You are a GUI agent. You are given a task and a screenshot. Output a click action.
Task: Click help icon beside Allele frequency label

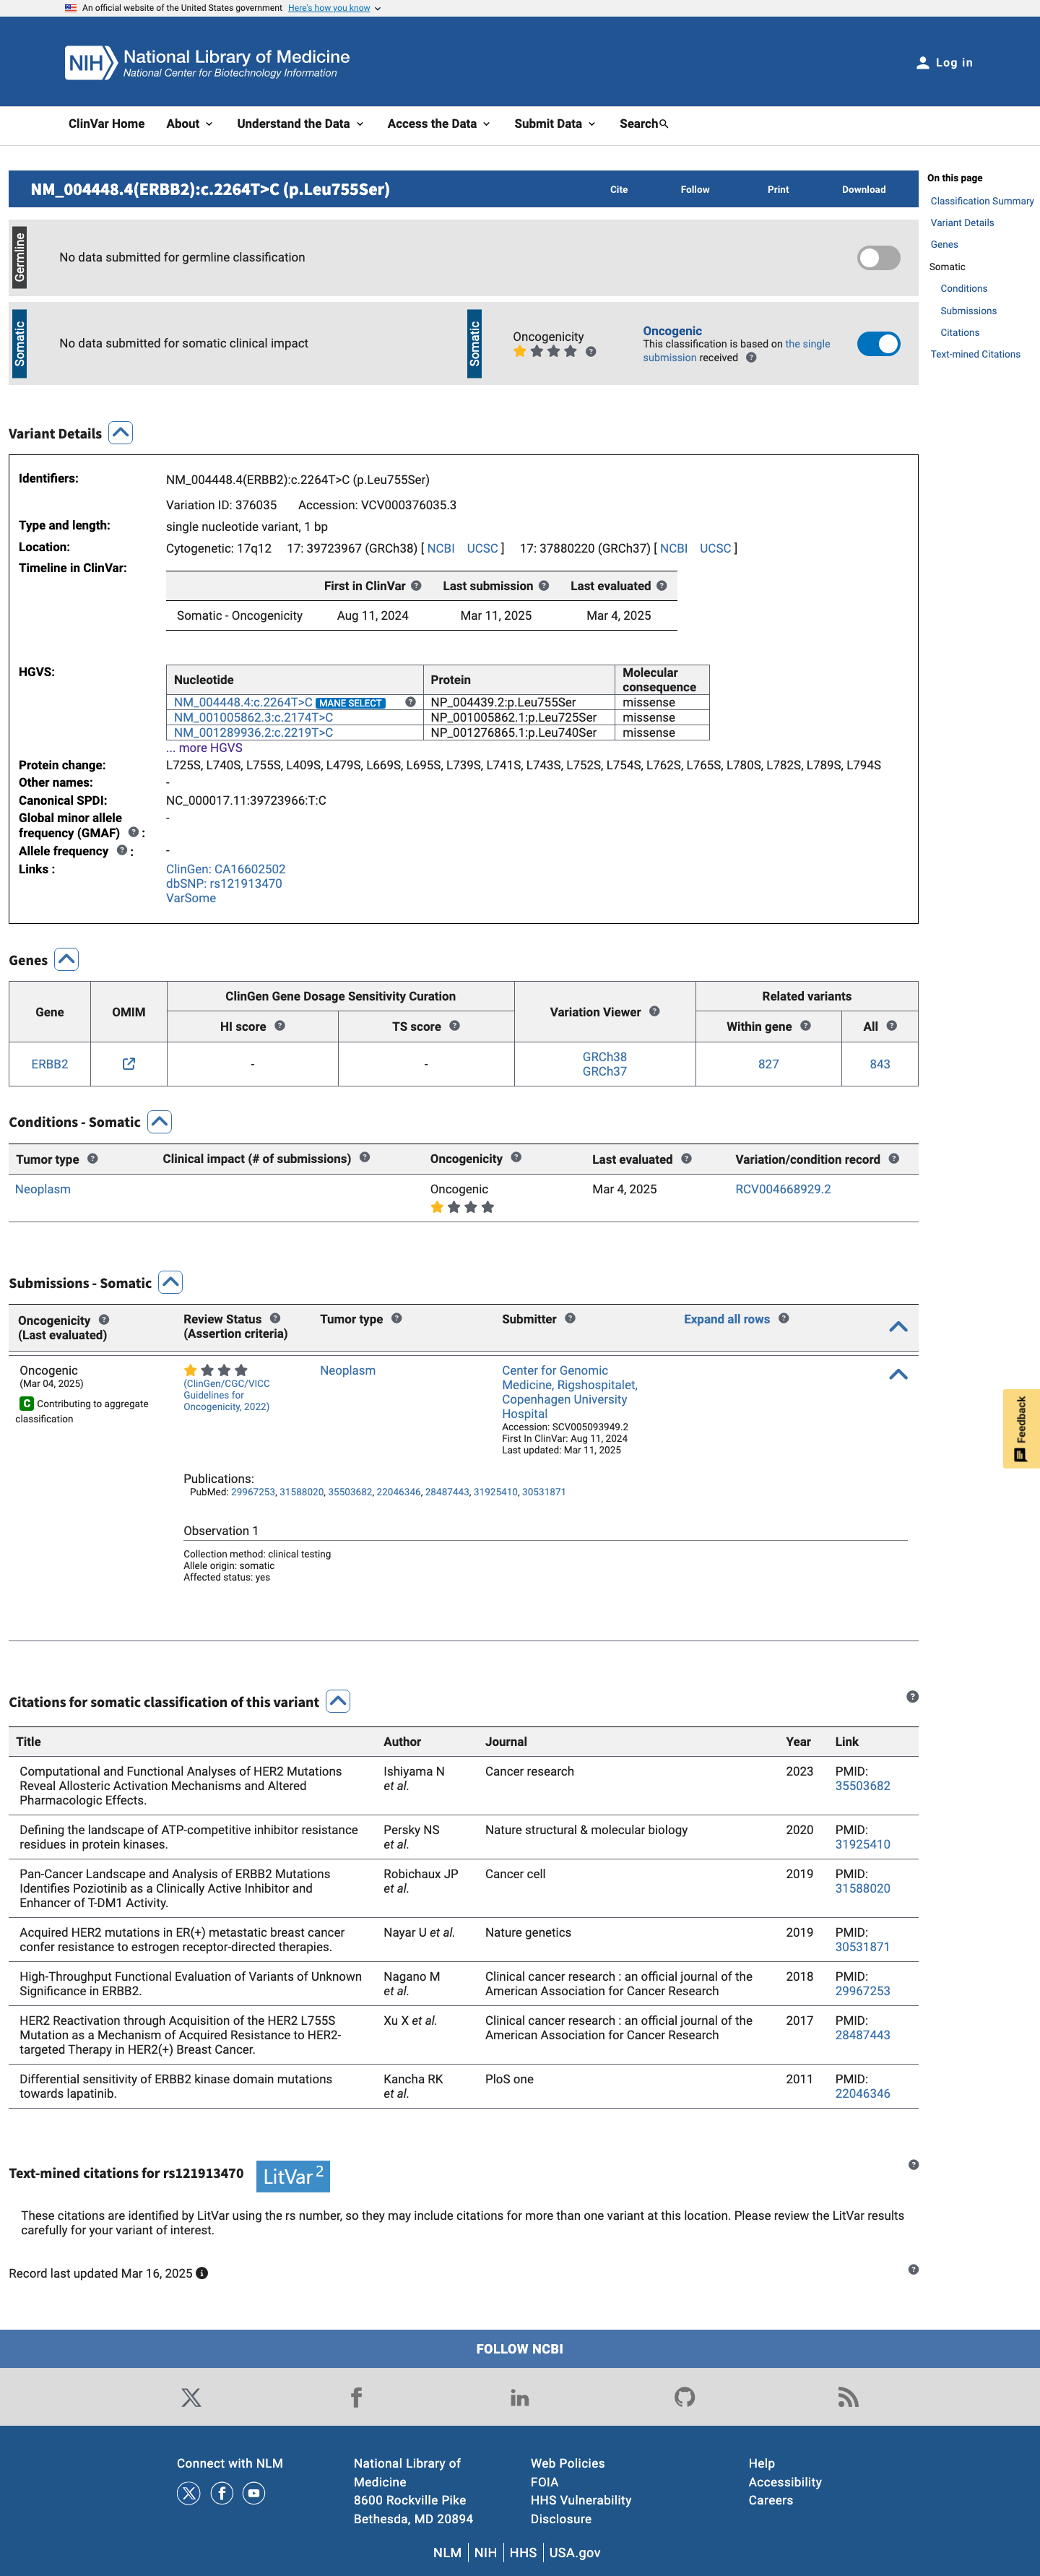(x=122, y=851)
